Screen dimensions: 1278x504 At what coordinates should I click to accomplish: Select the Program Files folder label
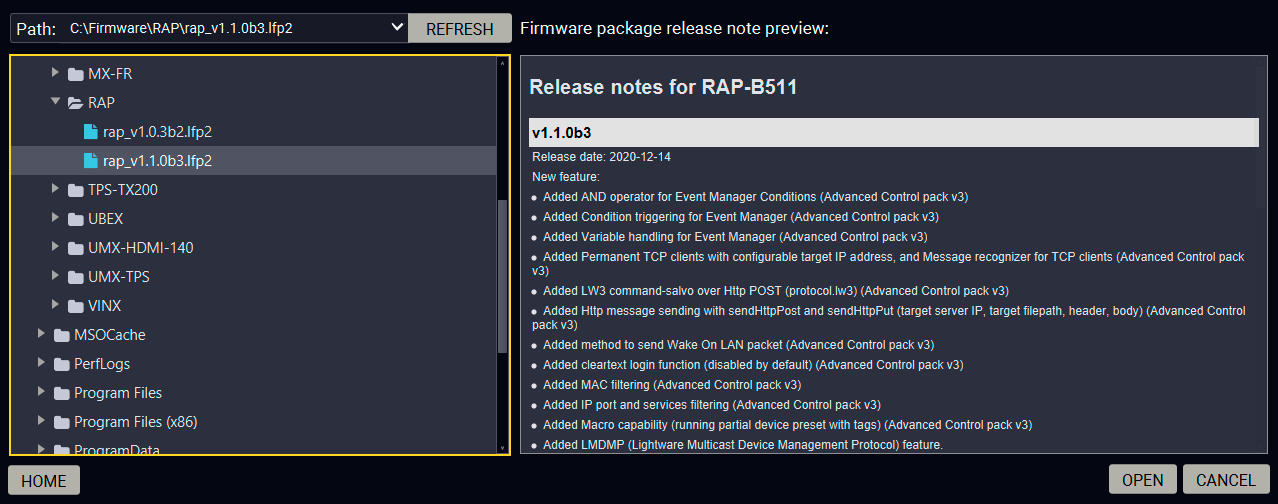coord(118,393)
